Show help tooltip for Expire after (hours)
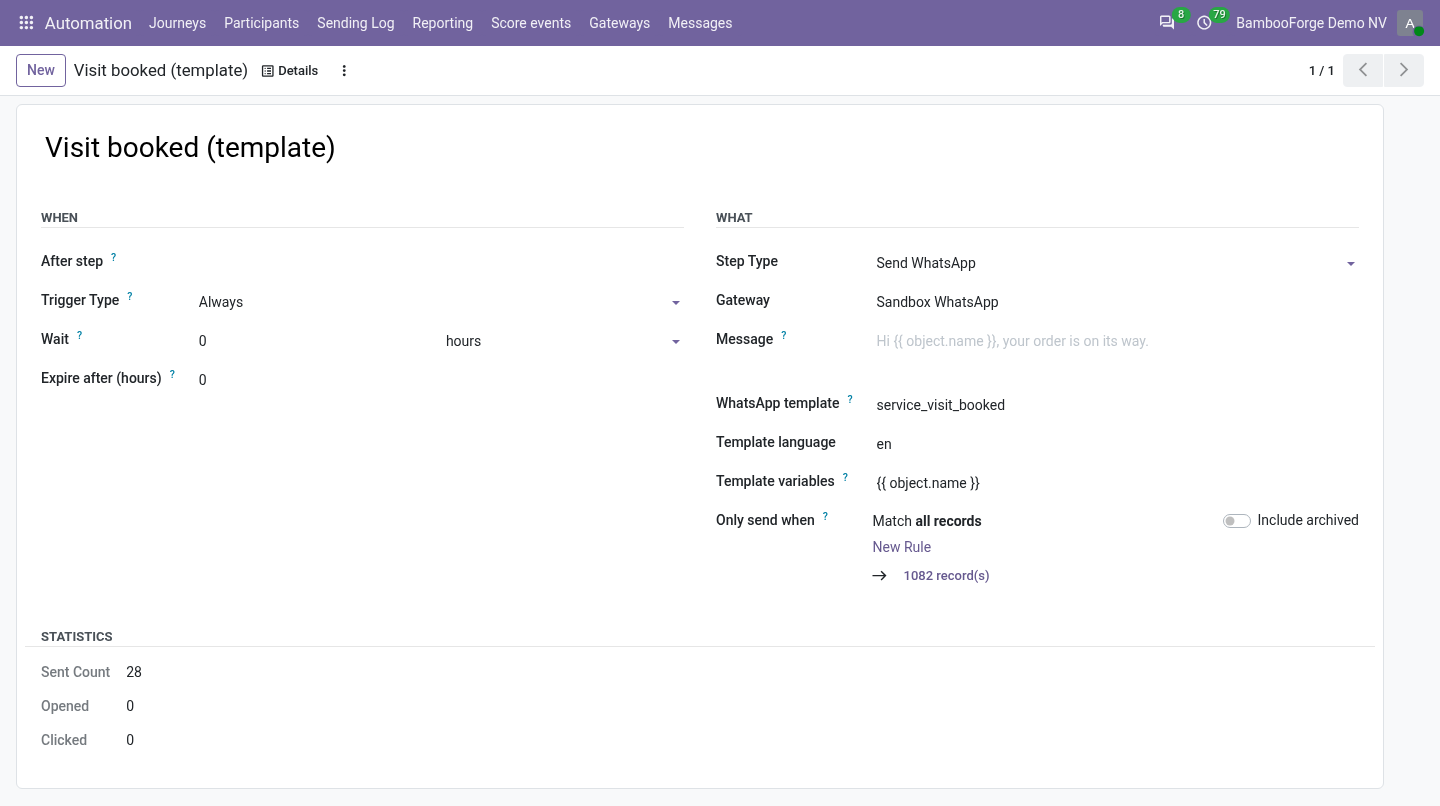This screenshot has width=1440, height=806. click(x=172, y=374)
